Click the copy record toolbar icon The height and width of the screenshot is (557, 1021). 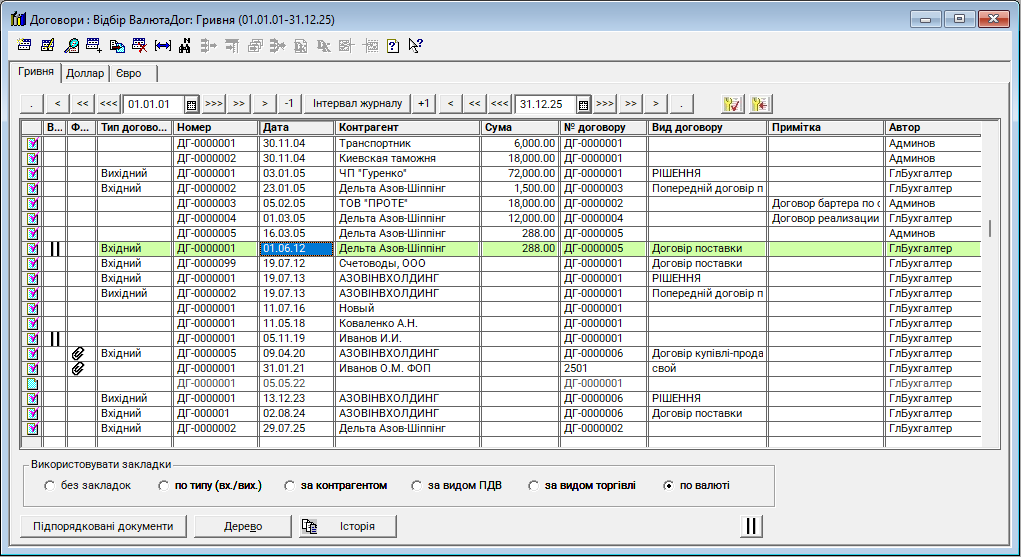(x=117, y=45)
